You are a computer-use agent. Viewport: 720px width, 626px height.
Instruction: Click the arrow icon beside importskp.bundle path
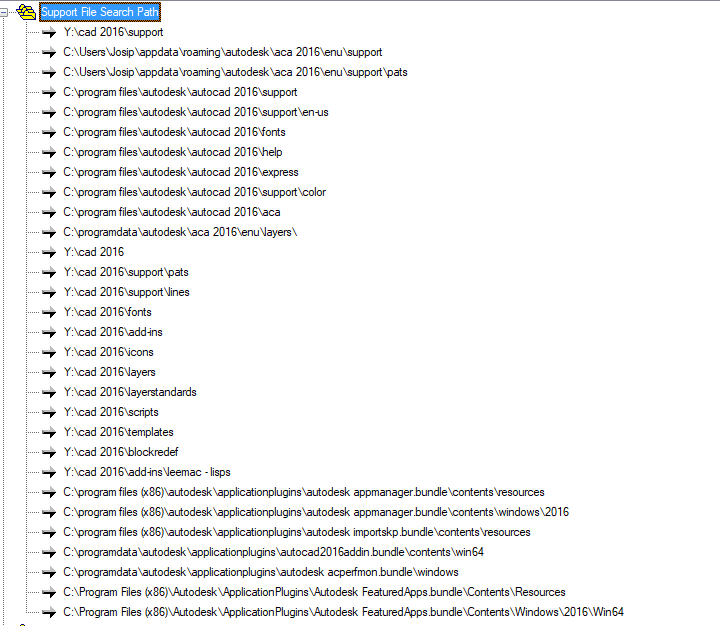coord(49,532)
